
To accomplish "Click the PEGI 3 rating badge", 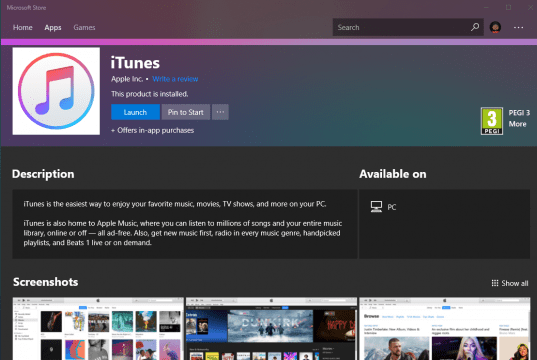I will click(492, 121).
